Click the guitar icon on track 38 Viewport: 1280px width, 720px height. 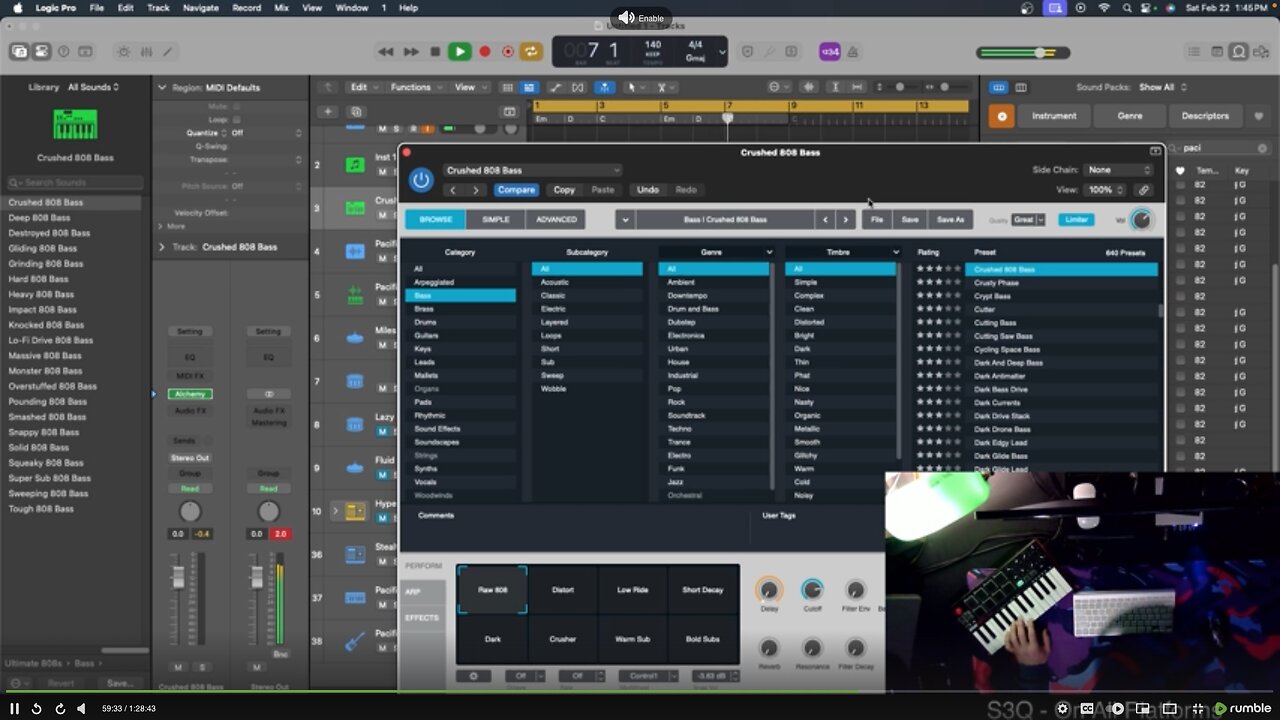(x=354, y=641)
